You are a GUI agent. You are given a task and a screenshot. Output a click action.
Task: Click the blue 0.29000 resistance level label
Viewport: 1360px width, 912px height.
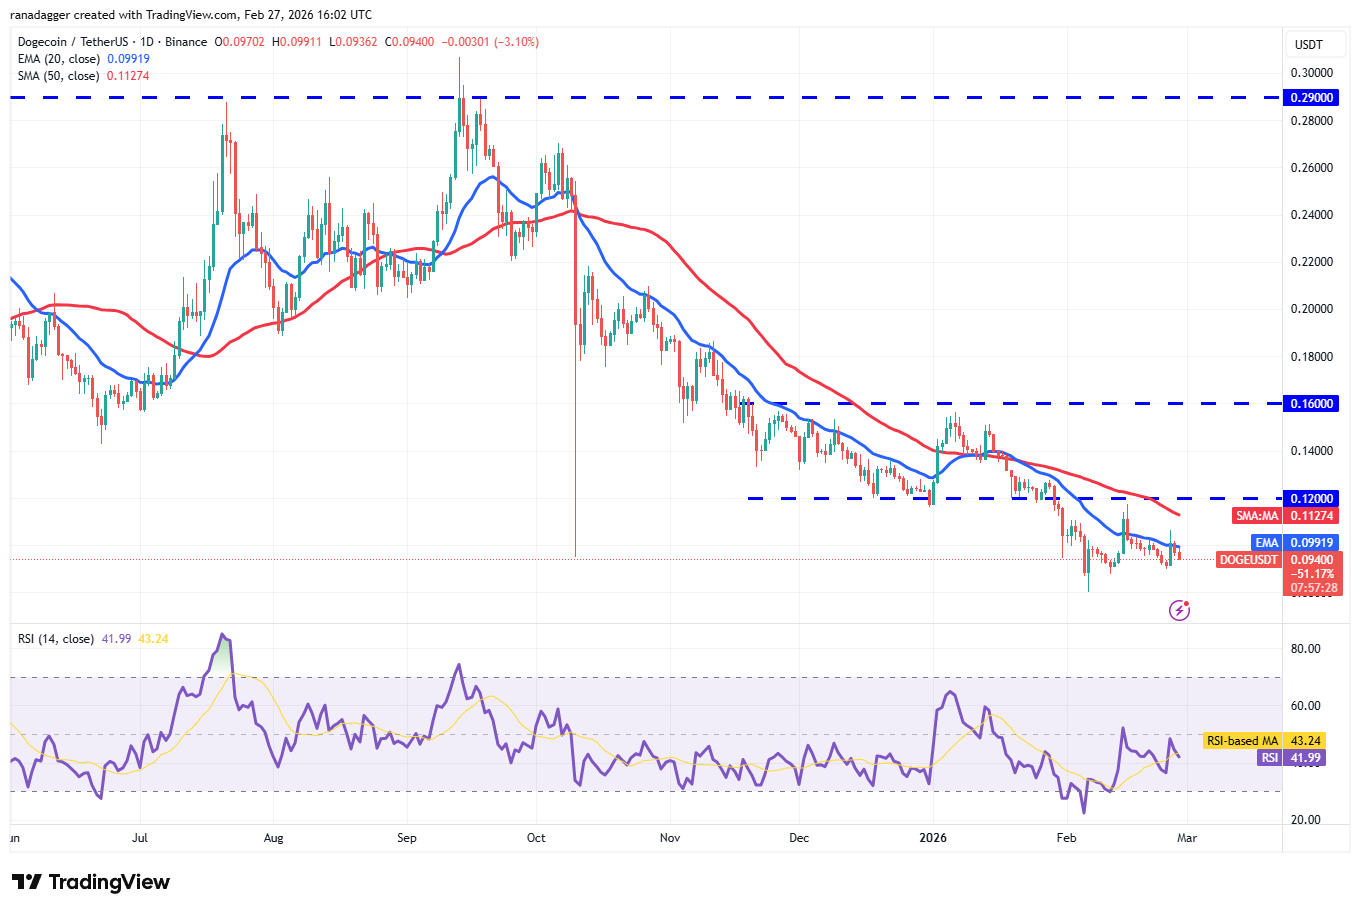coord(1311,97)
